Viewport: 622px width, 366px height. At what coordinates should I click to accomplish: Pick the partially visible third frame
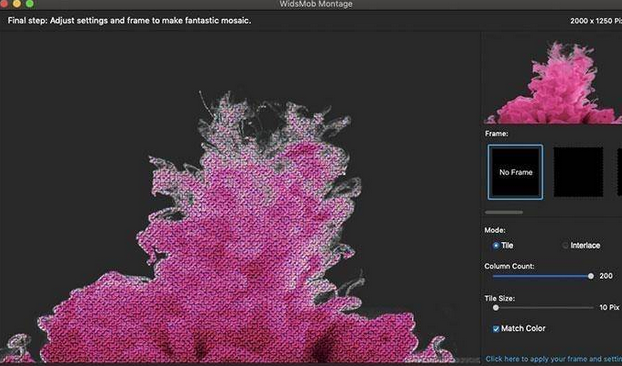(x=619, y=172)
